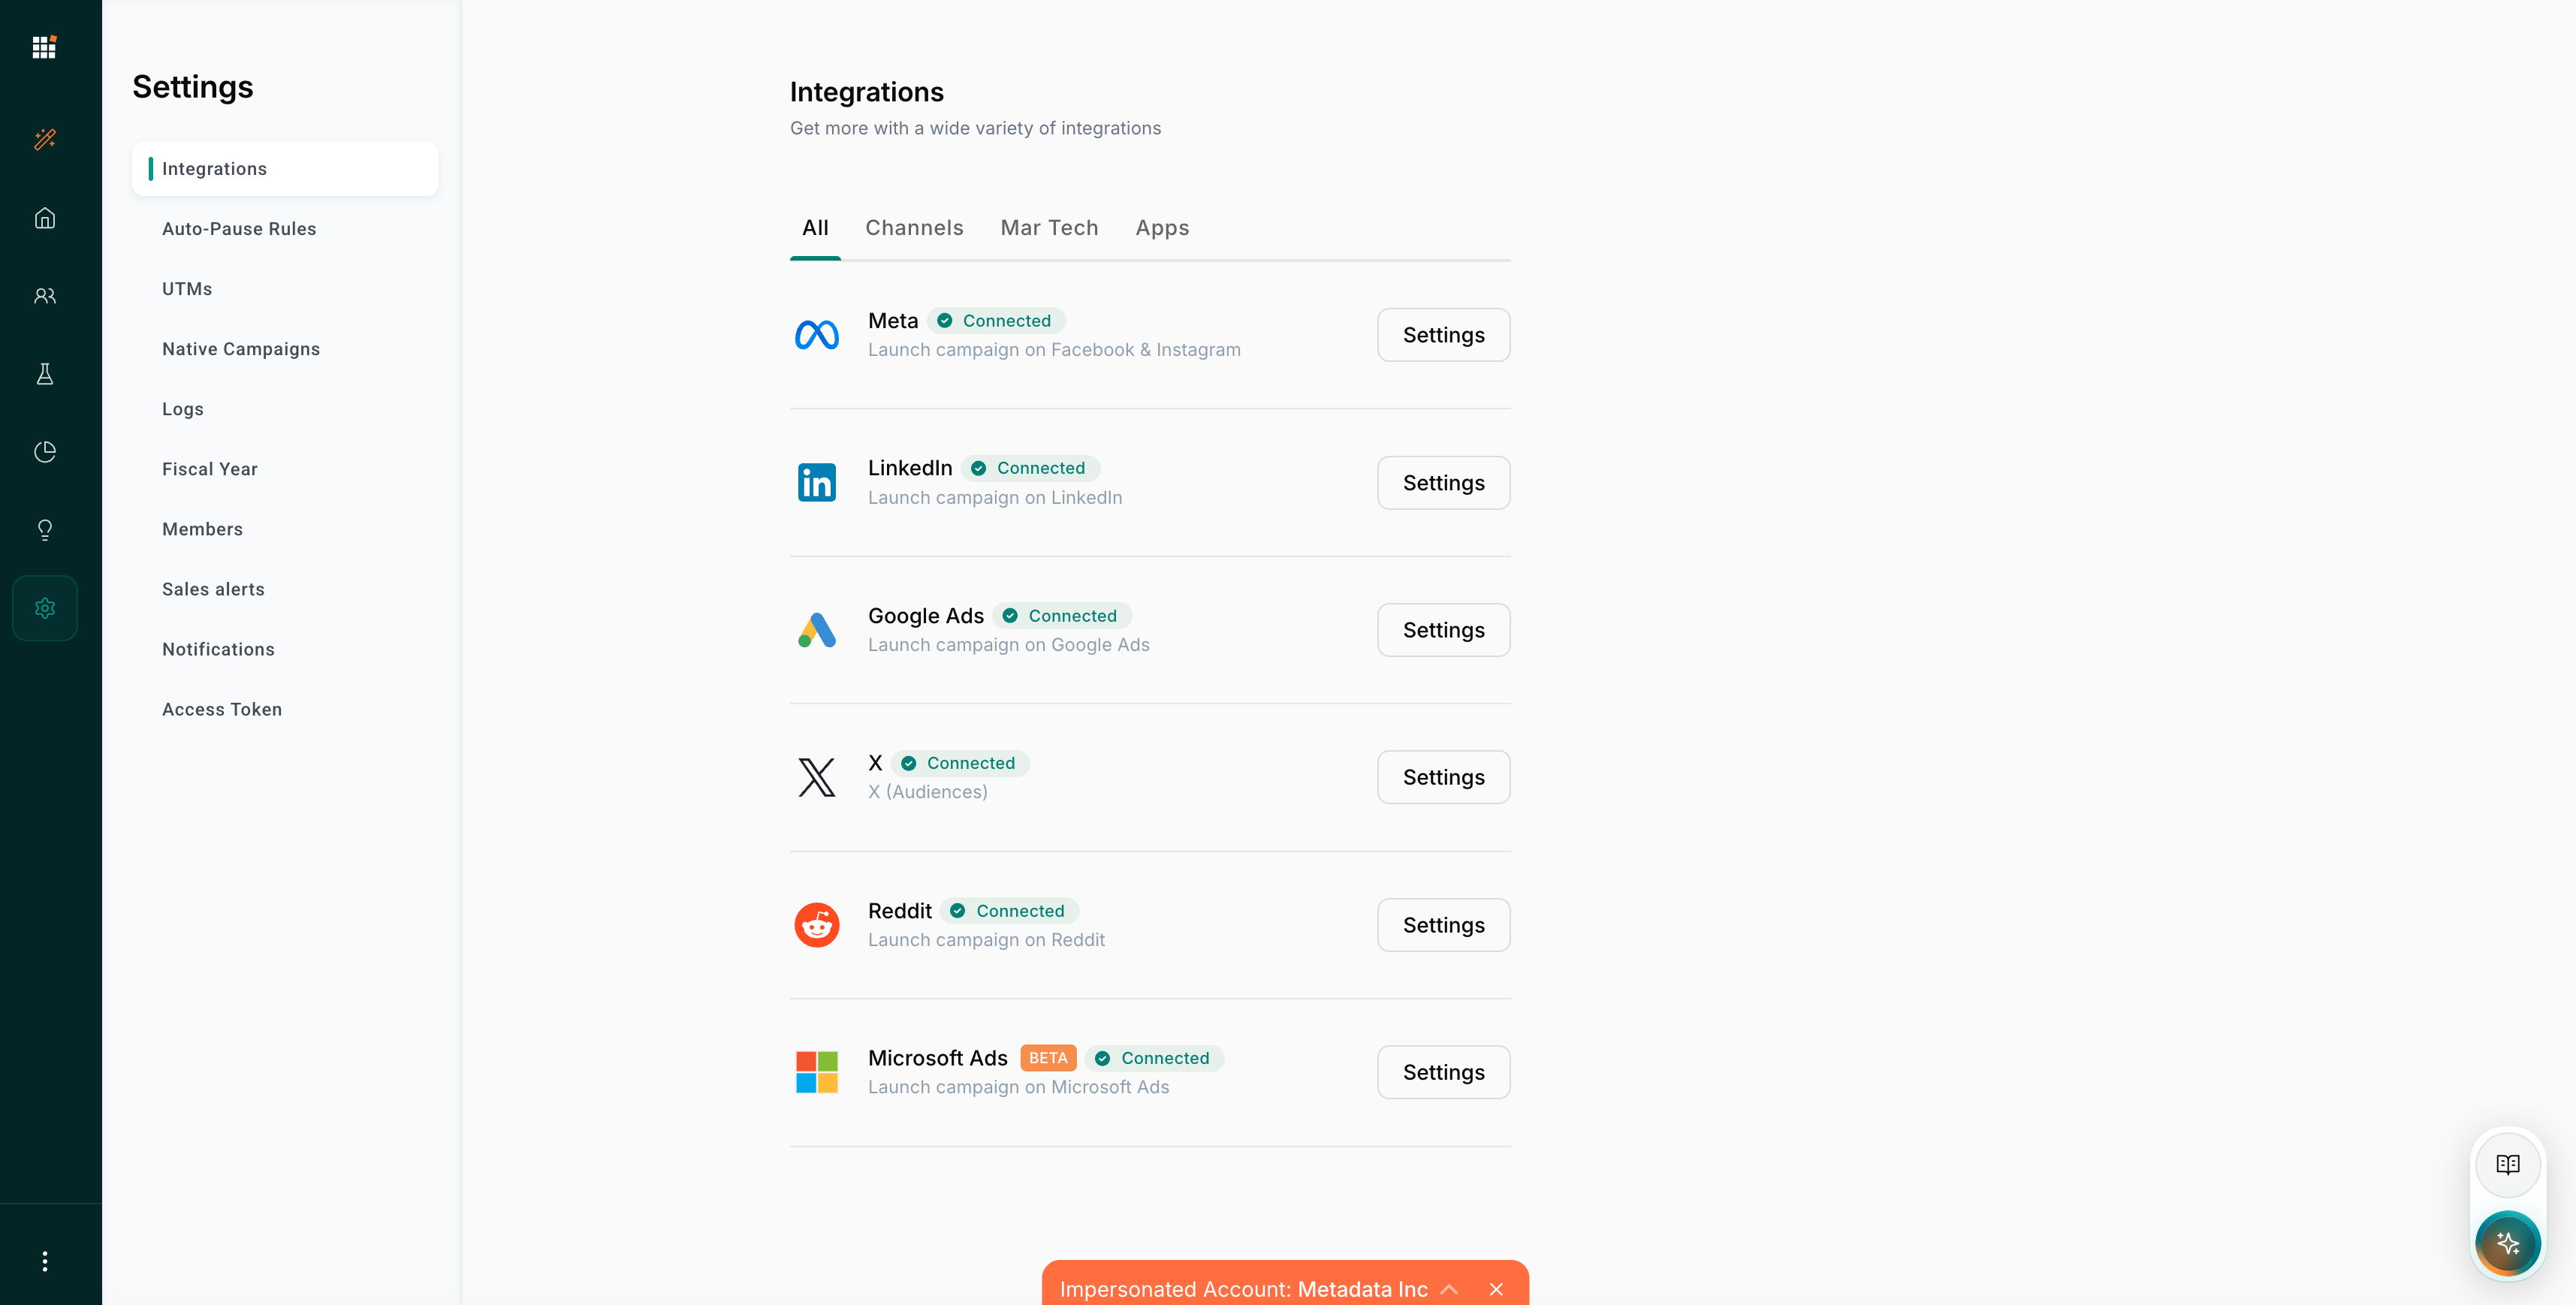
Task: Switch to the Channels tab
Action: click(914, 228)
